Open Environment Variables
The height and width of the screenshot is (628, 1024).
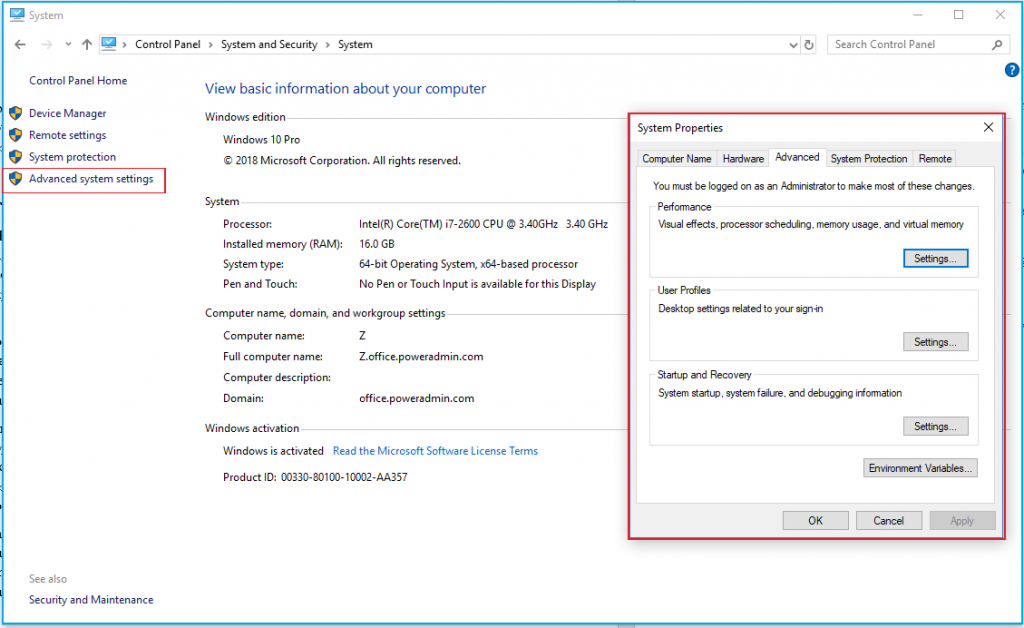coord(920,467)
